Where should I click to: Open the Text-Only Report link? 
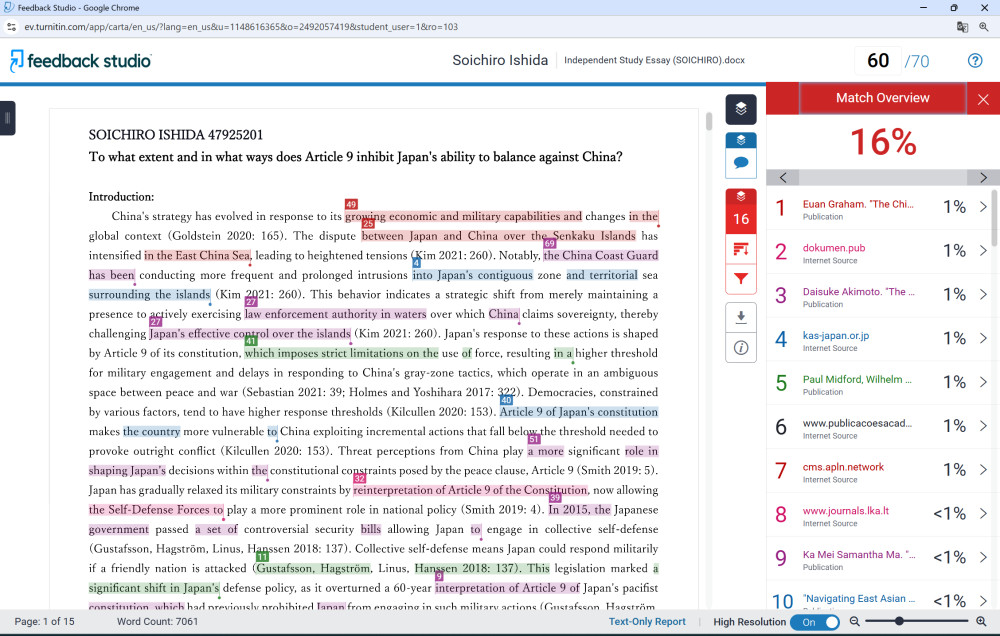[x=647, y=622]
